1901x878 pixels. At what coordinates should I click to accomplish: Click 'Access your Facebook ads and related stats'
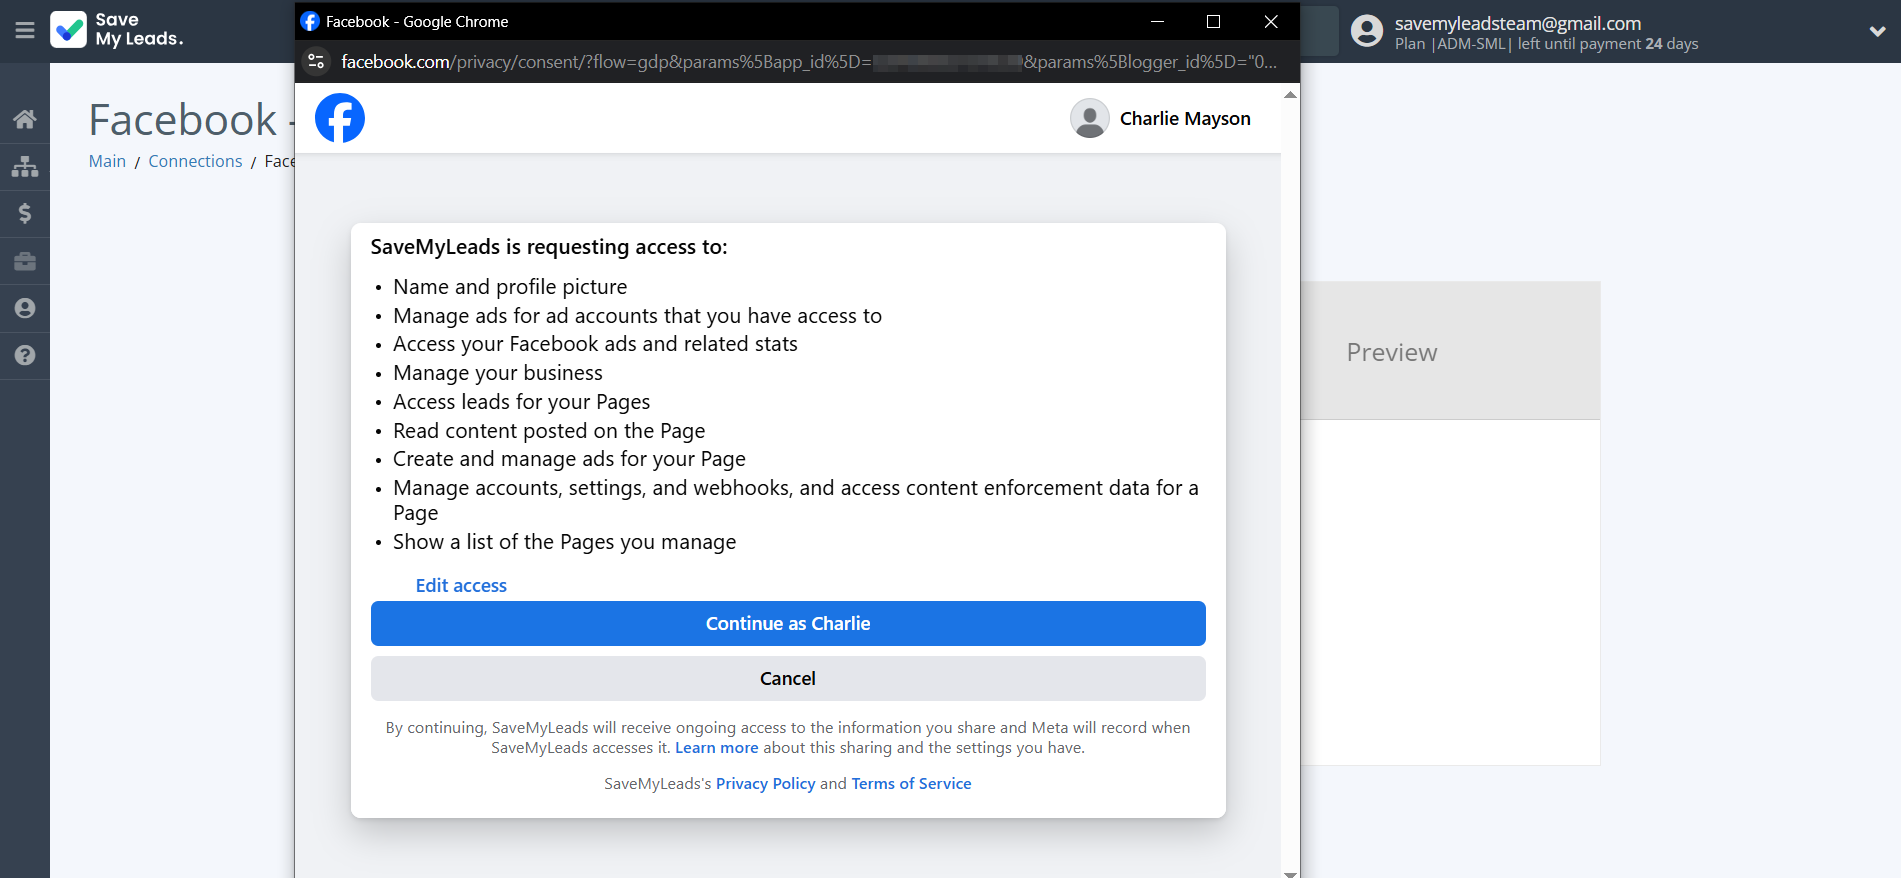(x=595, y=344)
